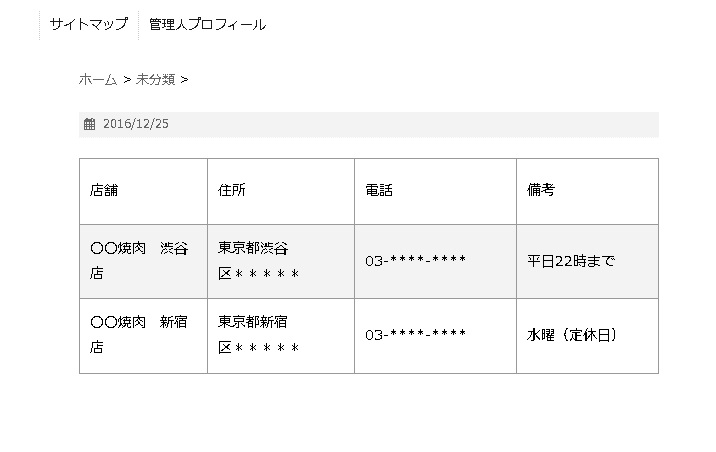This screenshot has width=716, height=452.
Task: Click the phone number in the 新宿店 row
Action: tap(415, 335)
